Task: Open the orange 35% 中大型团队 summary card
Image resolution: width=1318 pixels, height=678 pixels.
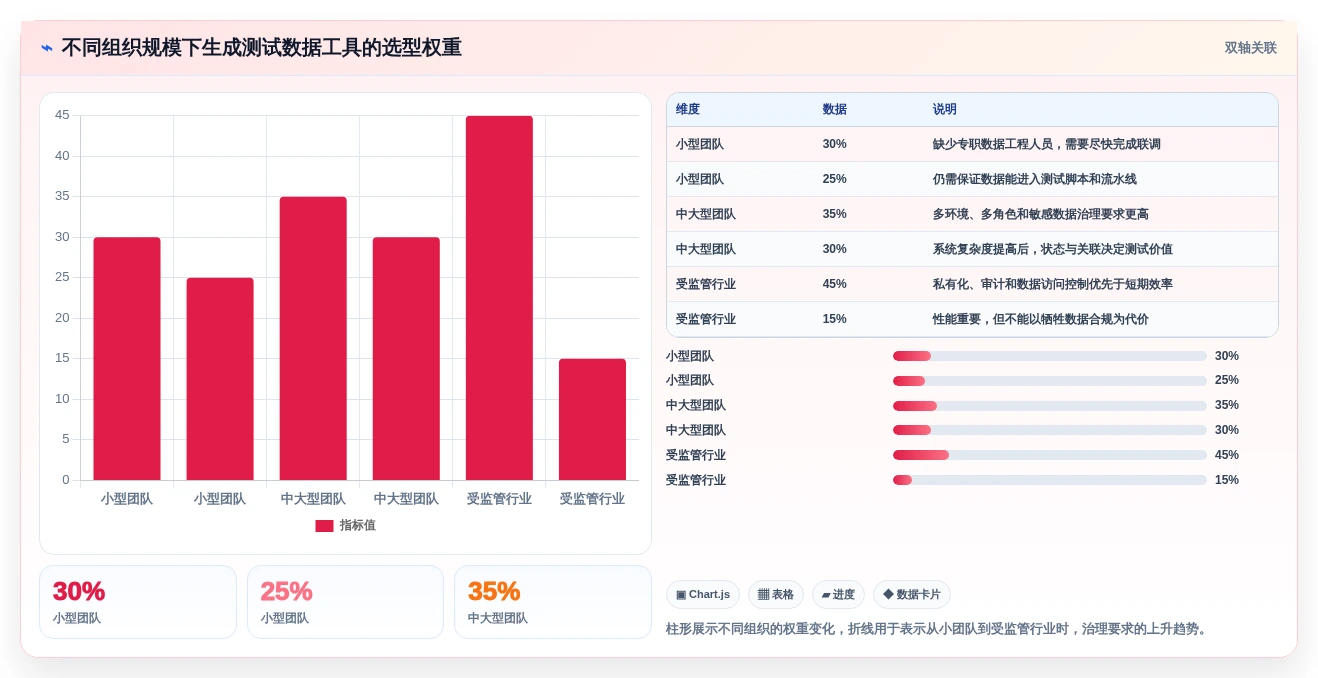Action: pos(553,602)
